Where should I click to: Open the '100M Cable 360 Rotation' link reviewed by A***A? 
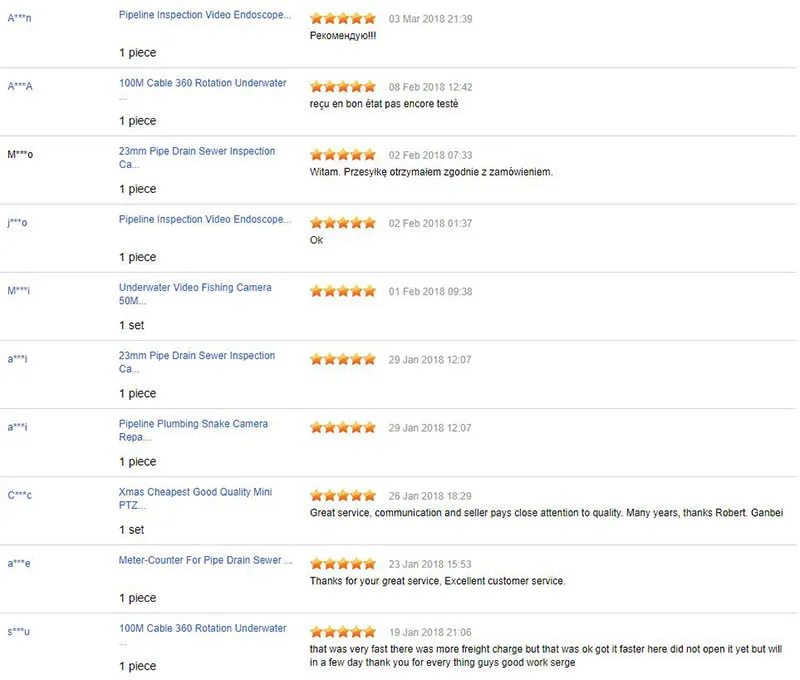[202, 83]
